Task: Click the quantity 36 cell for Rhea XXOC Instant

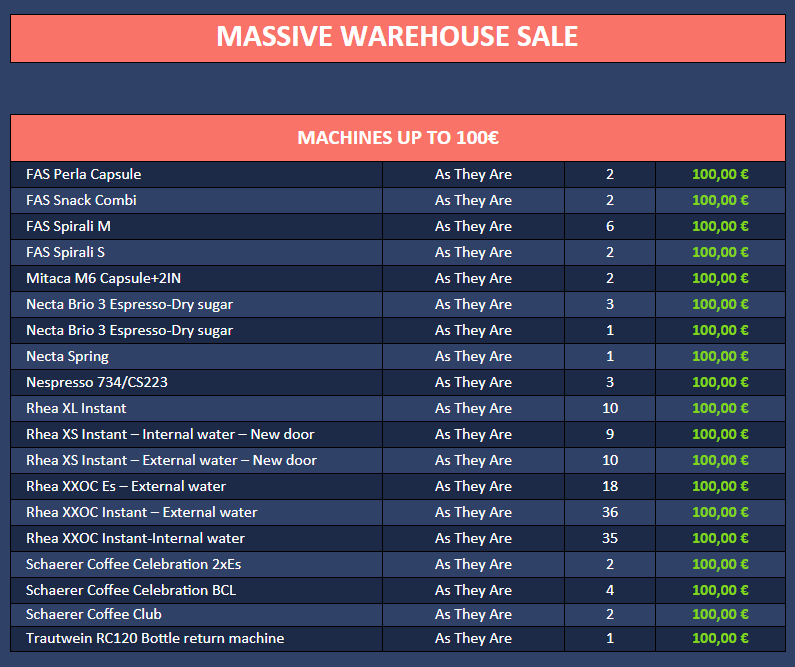Action: click(x=610, y=512)
